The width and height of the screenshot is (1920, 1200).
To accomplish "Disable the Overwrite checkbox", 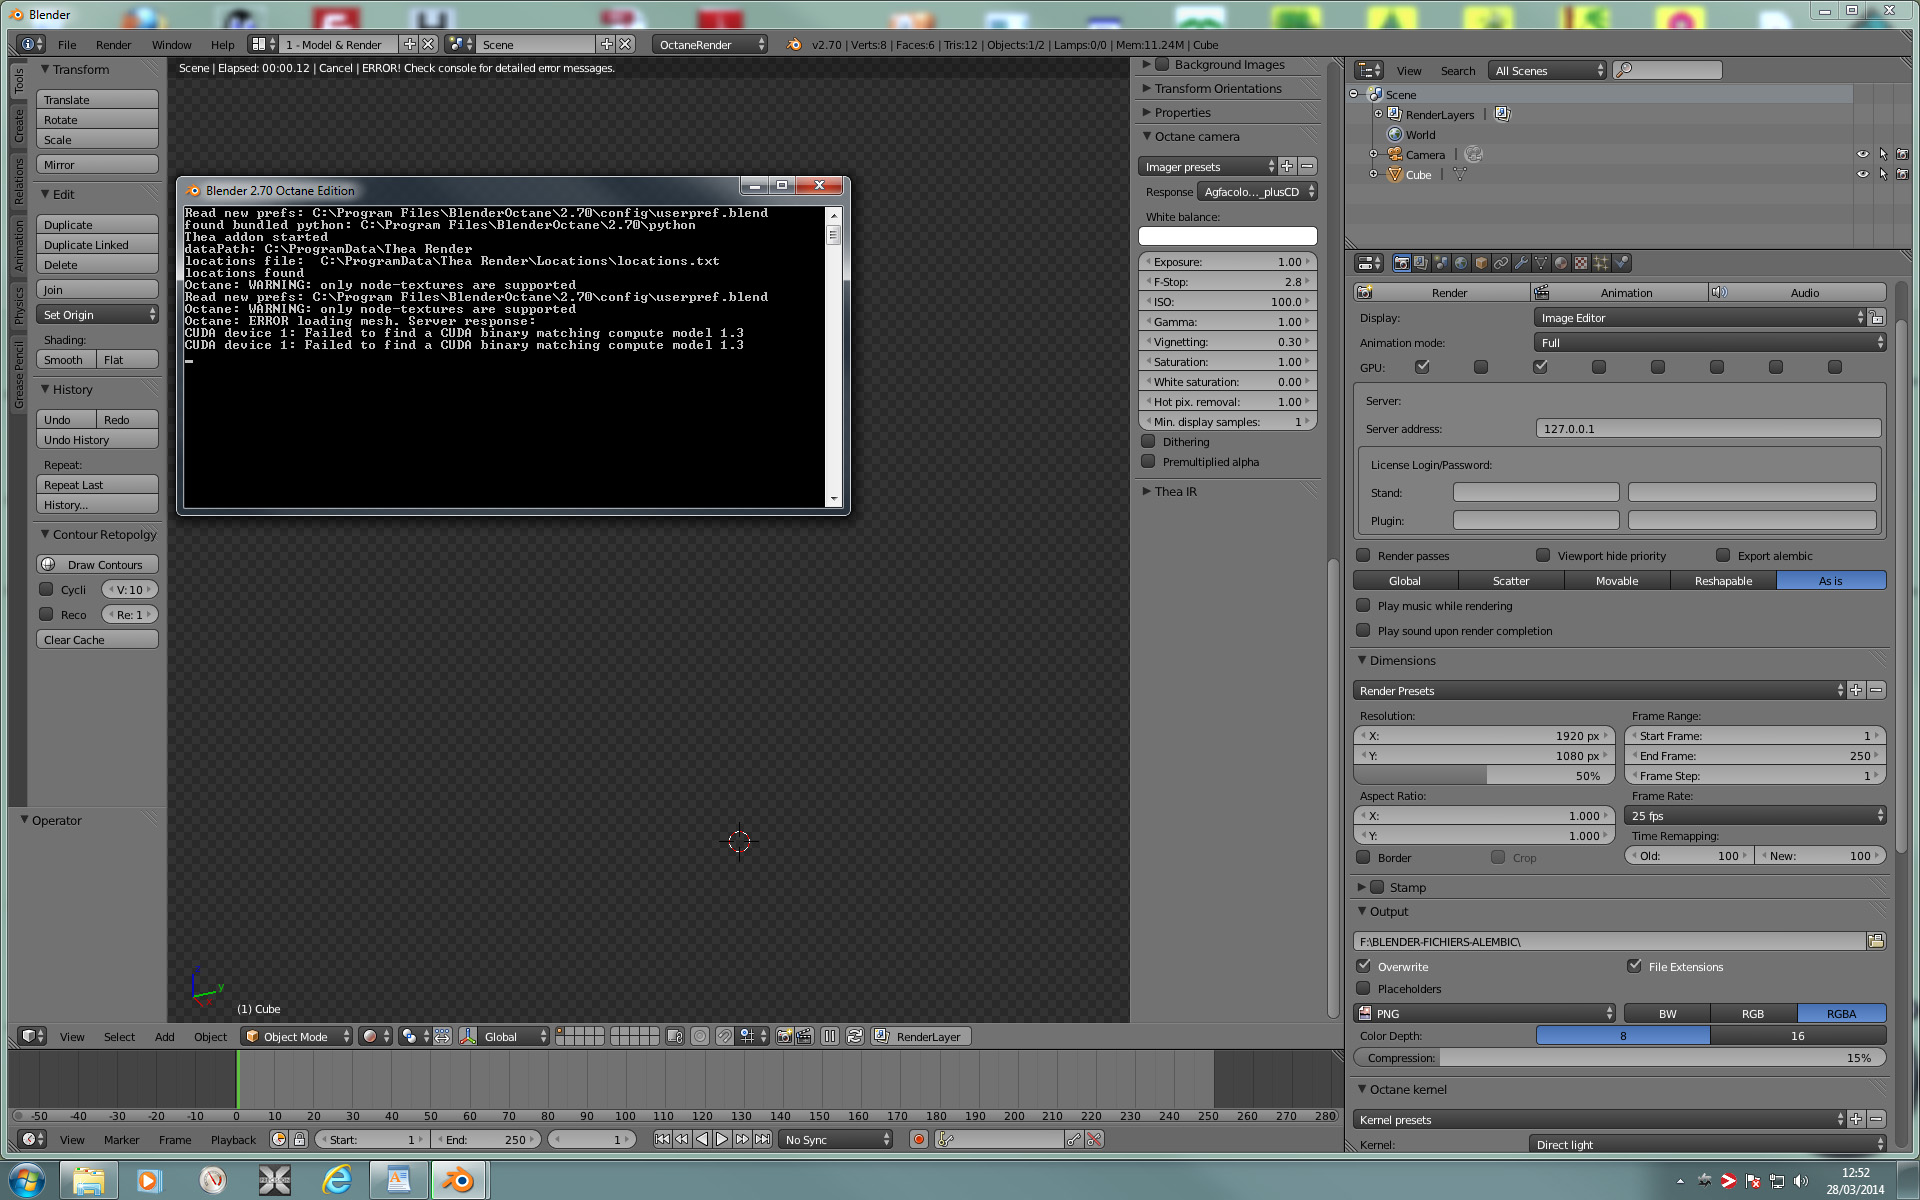I will point(1364,966).
